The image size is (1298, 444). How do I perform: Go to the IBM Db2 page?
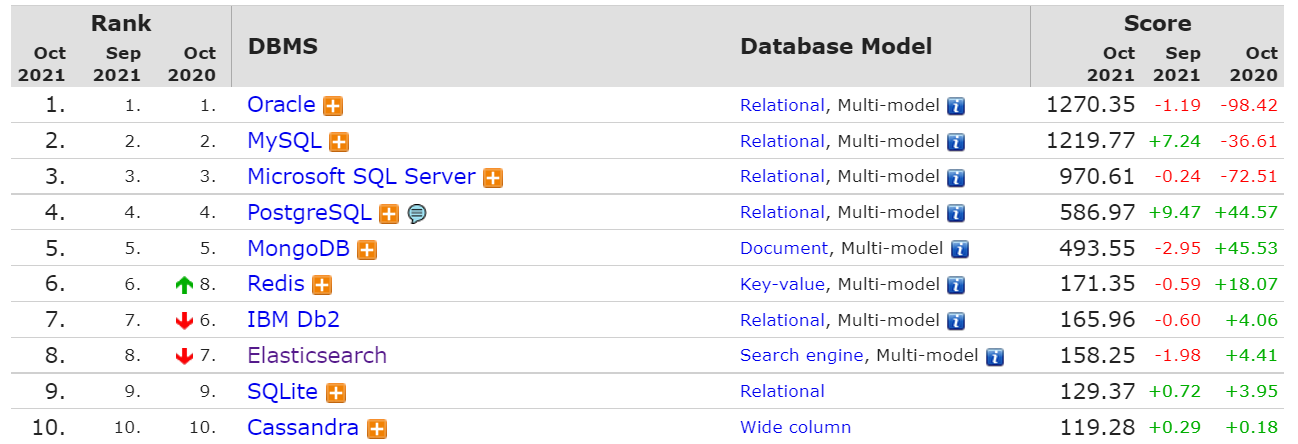294,320
